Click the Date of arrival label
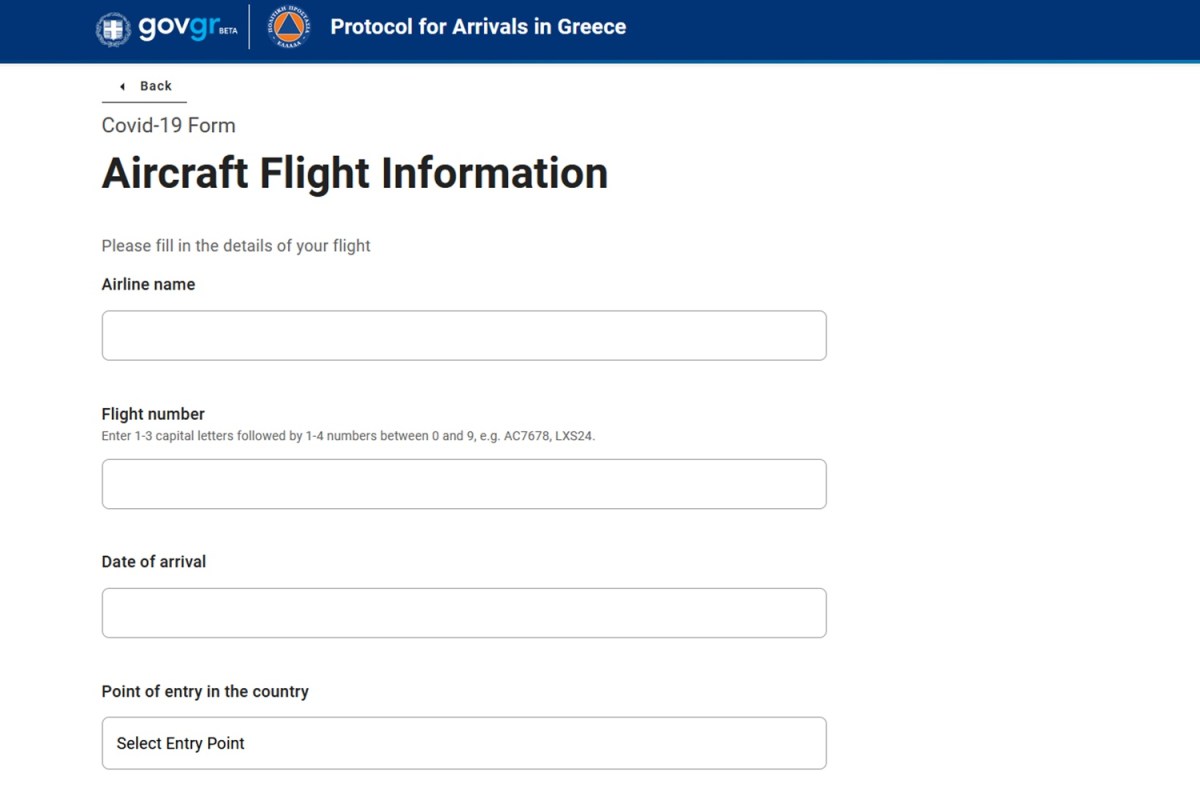1200x800 pixels. coord(154,562)
